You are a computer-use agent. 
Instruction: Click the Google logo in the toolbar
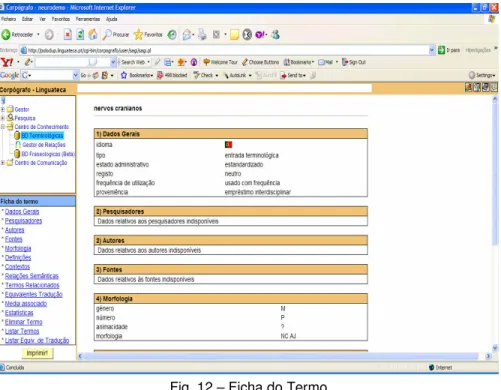(9, 75)
